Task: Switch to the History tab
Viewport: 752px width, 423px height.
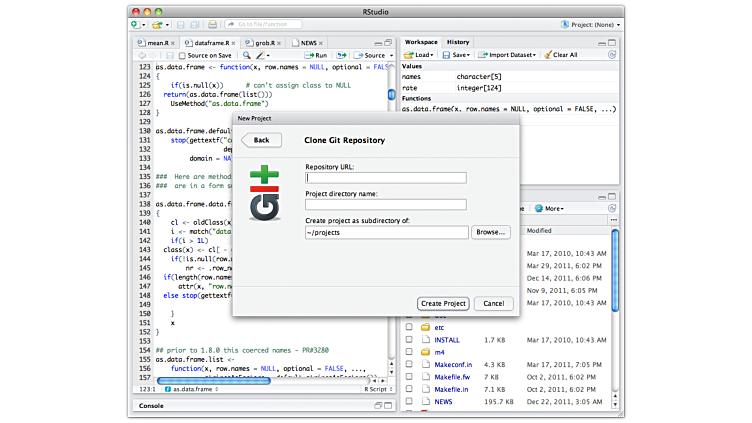Action: (458, 42)
